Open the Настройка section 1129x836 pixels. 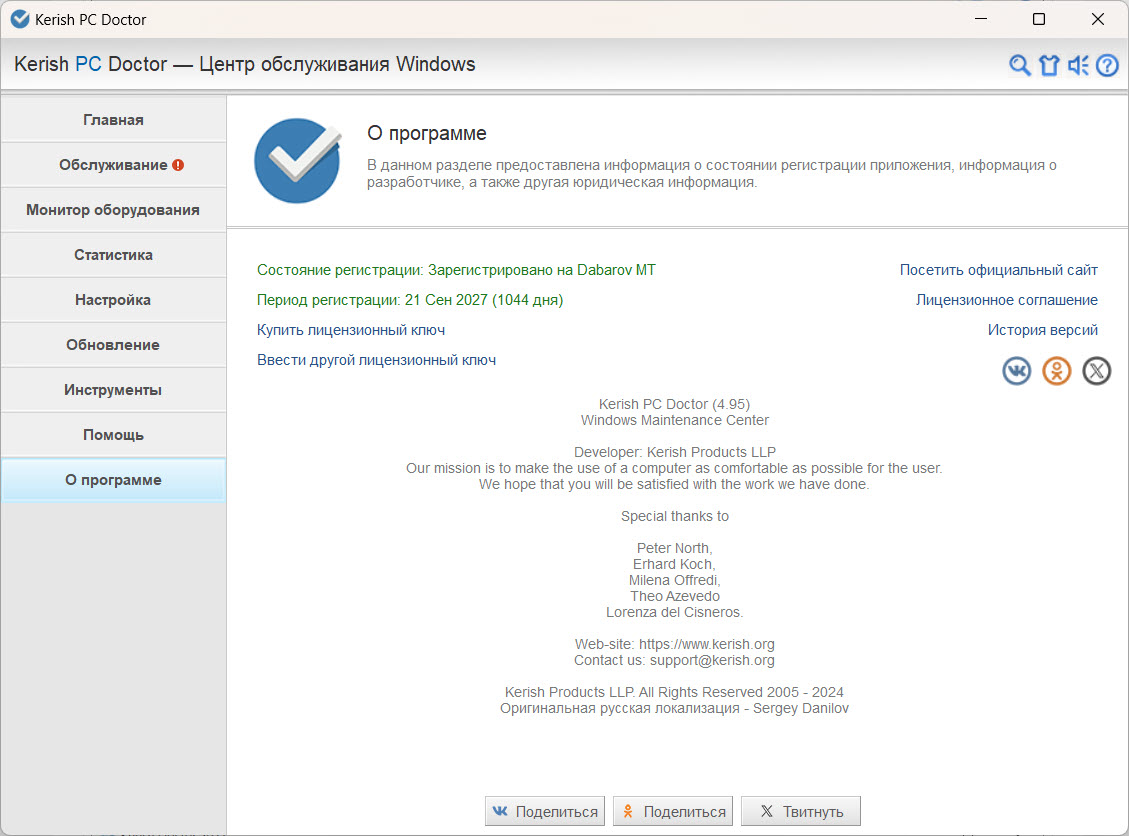(x=113, y=300)
